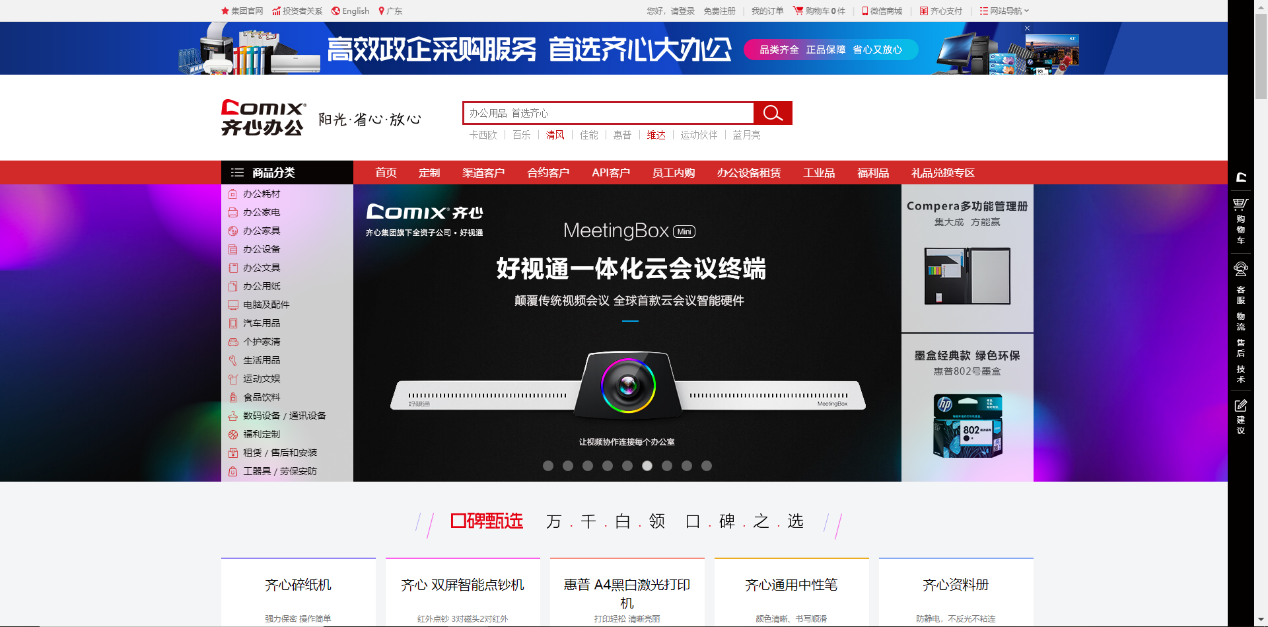Click the red search magnifier button

(x=773, y=113)
